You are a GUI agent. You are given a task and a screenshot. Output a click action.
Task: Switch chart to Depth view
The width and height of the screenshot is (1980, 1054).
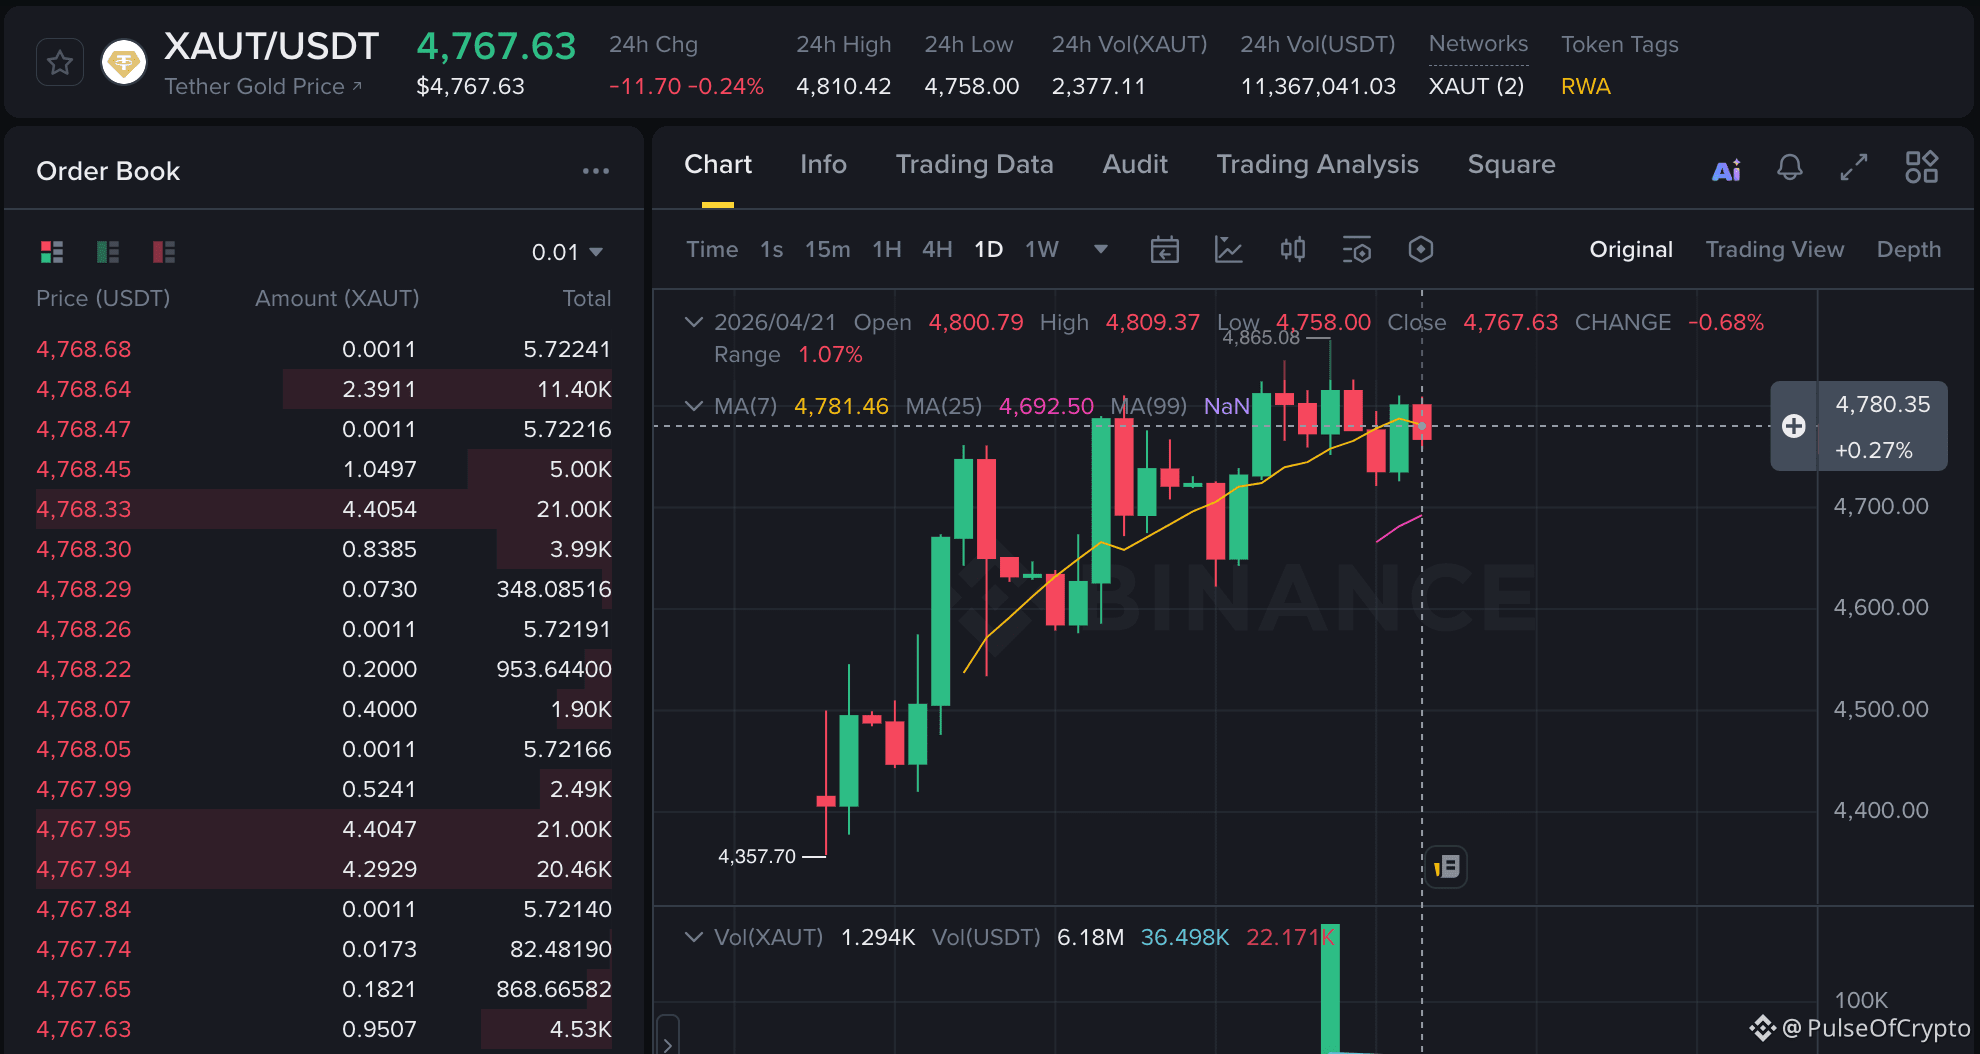1909,249
